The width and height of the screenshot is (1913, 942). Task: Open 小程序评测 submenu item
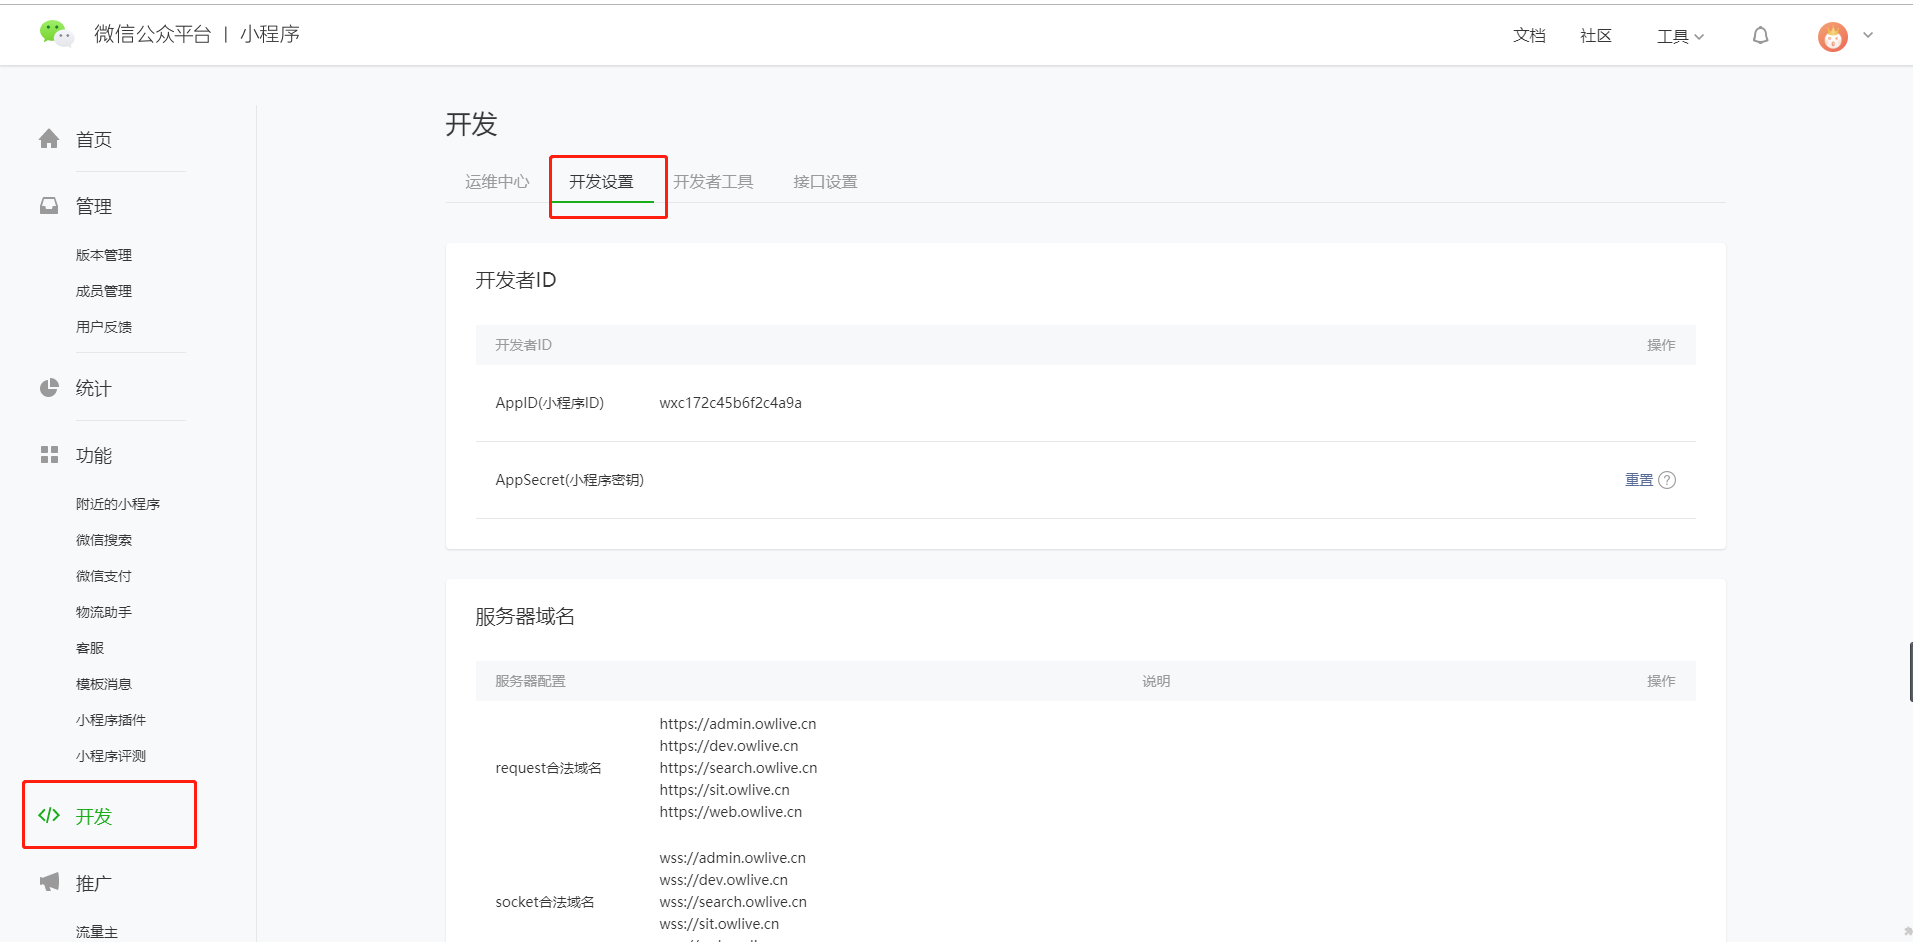click(x=111, y=756)
